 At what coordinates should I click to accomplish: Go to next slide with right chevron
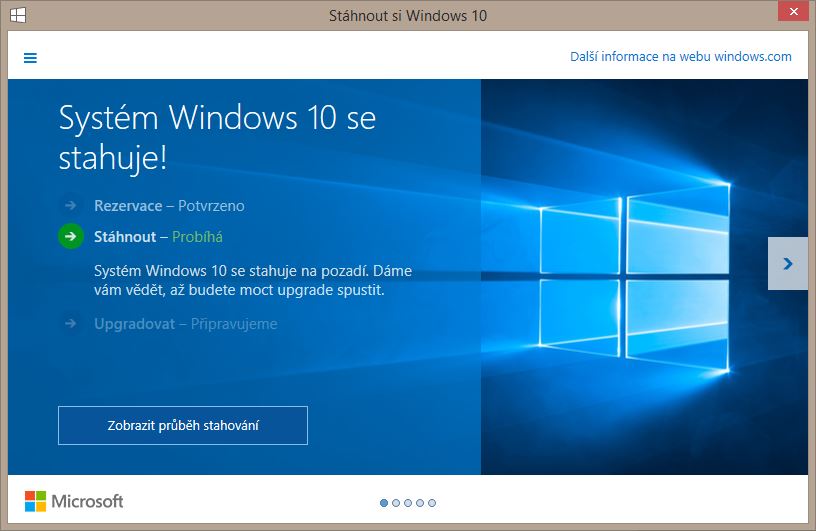coord(788,263)
